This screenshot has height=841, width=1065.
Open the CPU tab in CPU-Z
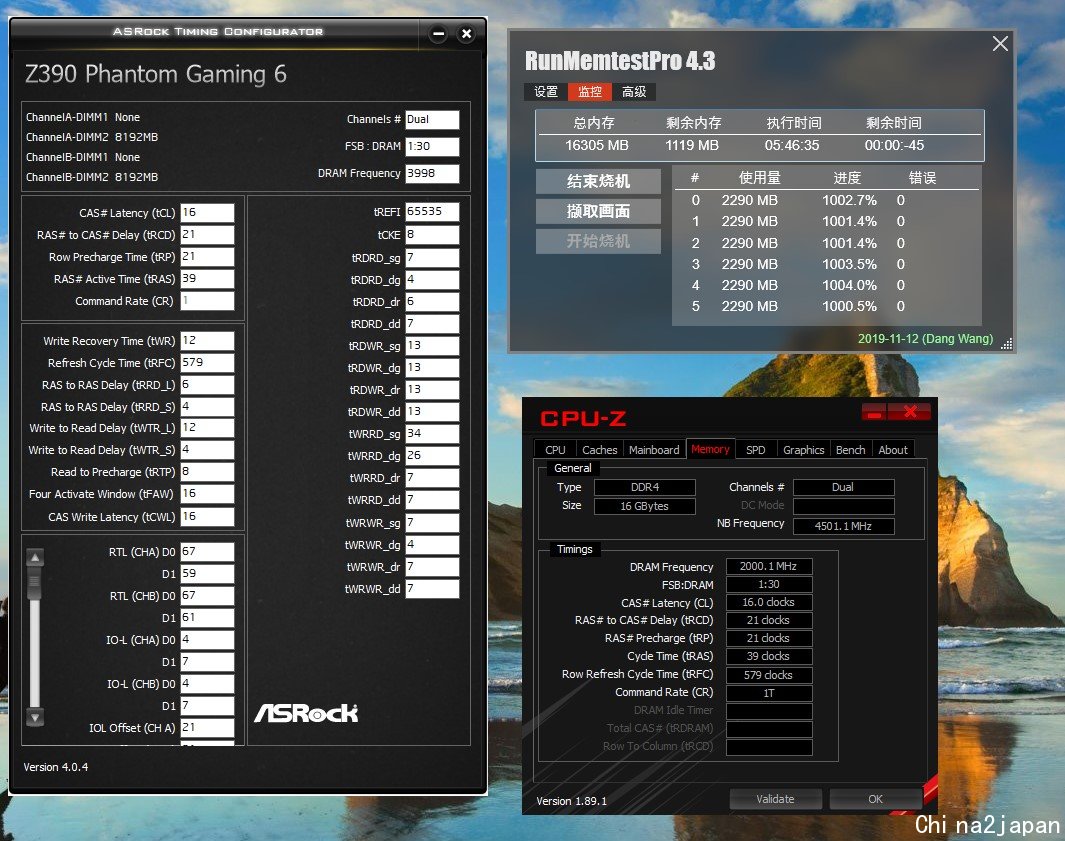pos(555,450)
